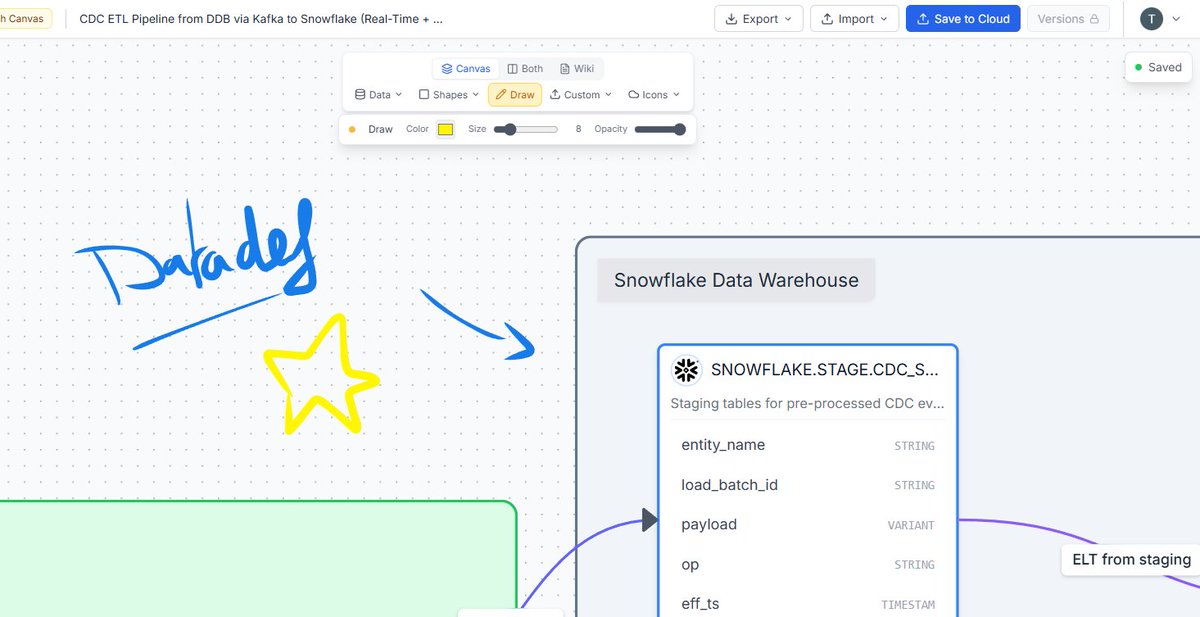This screenshot has height=617, width=1200.
Task: Click the staging tables description text
Action: [807, 404]
